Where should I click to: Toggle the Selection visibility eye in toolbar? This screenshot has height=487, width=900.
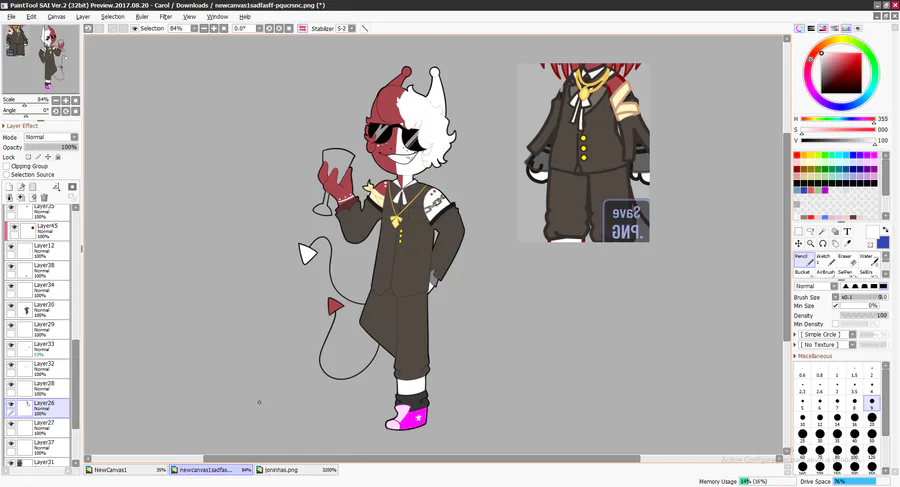(135, 28)
